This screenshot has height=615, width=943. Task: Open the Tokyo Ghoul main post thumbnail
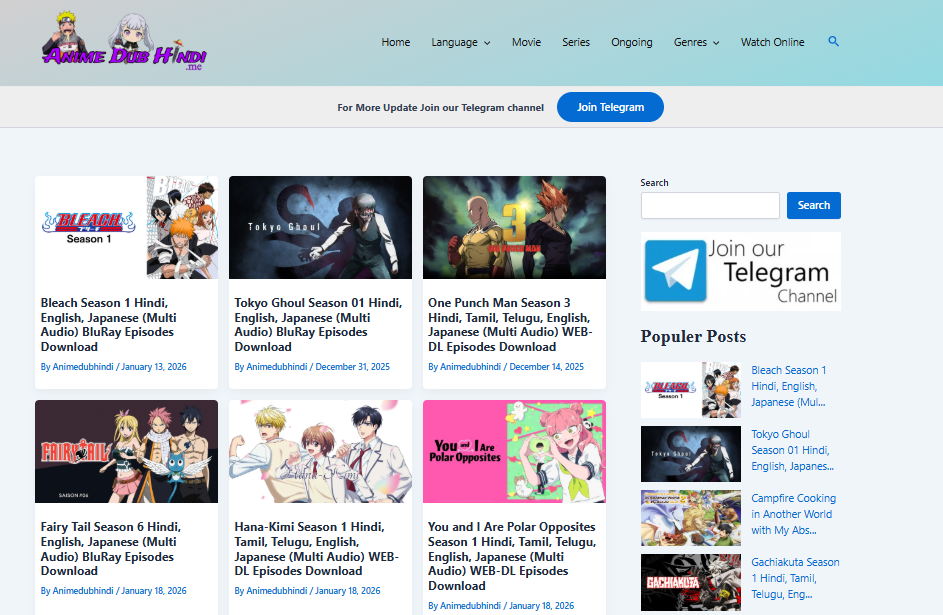tap(320, 227)
